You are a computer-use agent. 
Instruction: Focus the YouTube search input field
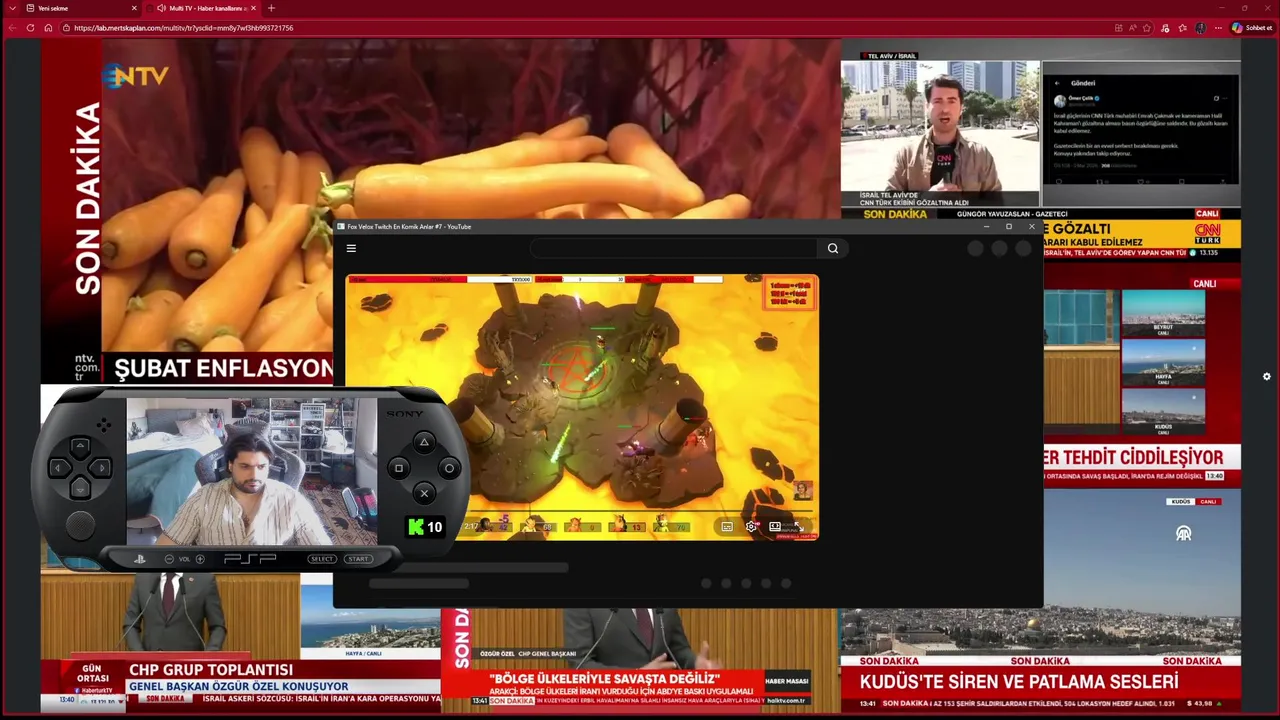click(673, 248)
